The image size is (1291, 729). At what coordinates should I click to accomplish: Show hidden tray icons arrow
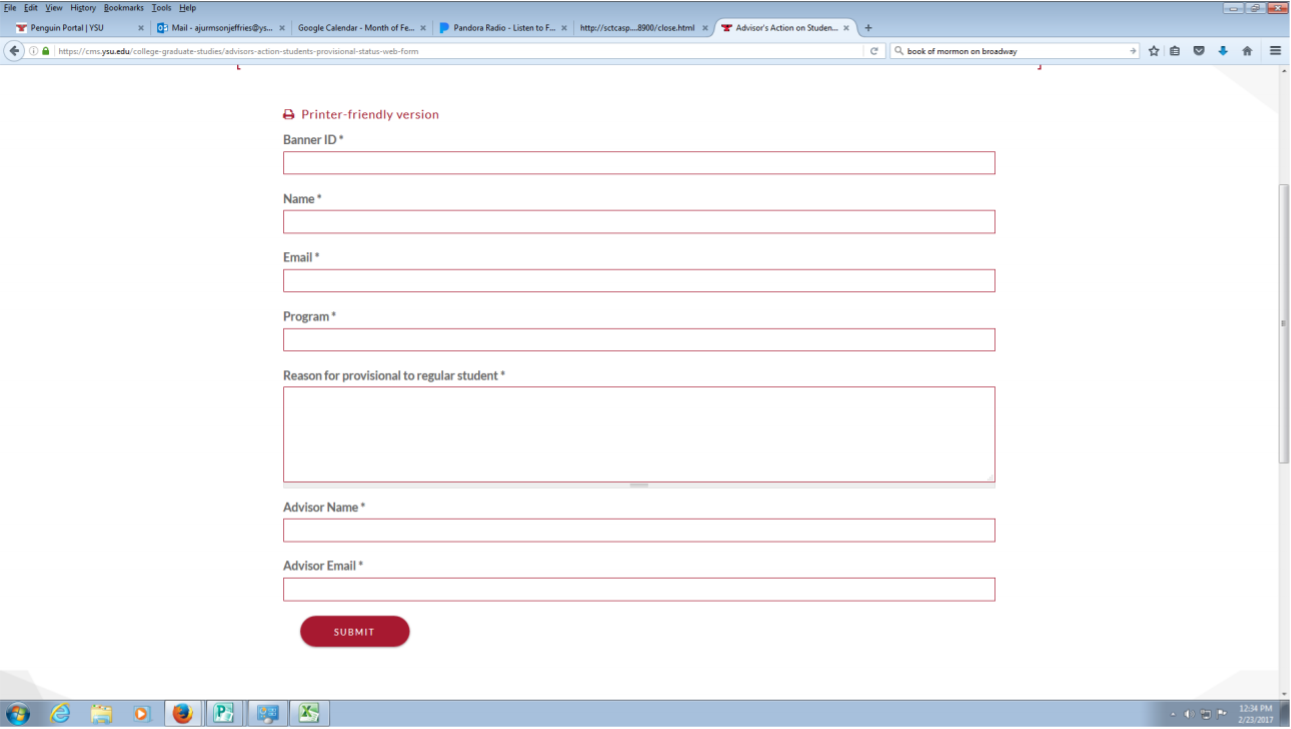coord(1172,714)
